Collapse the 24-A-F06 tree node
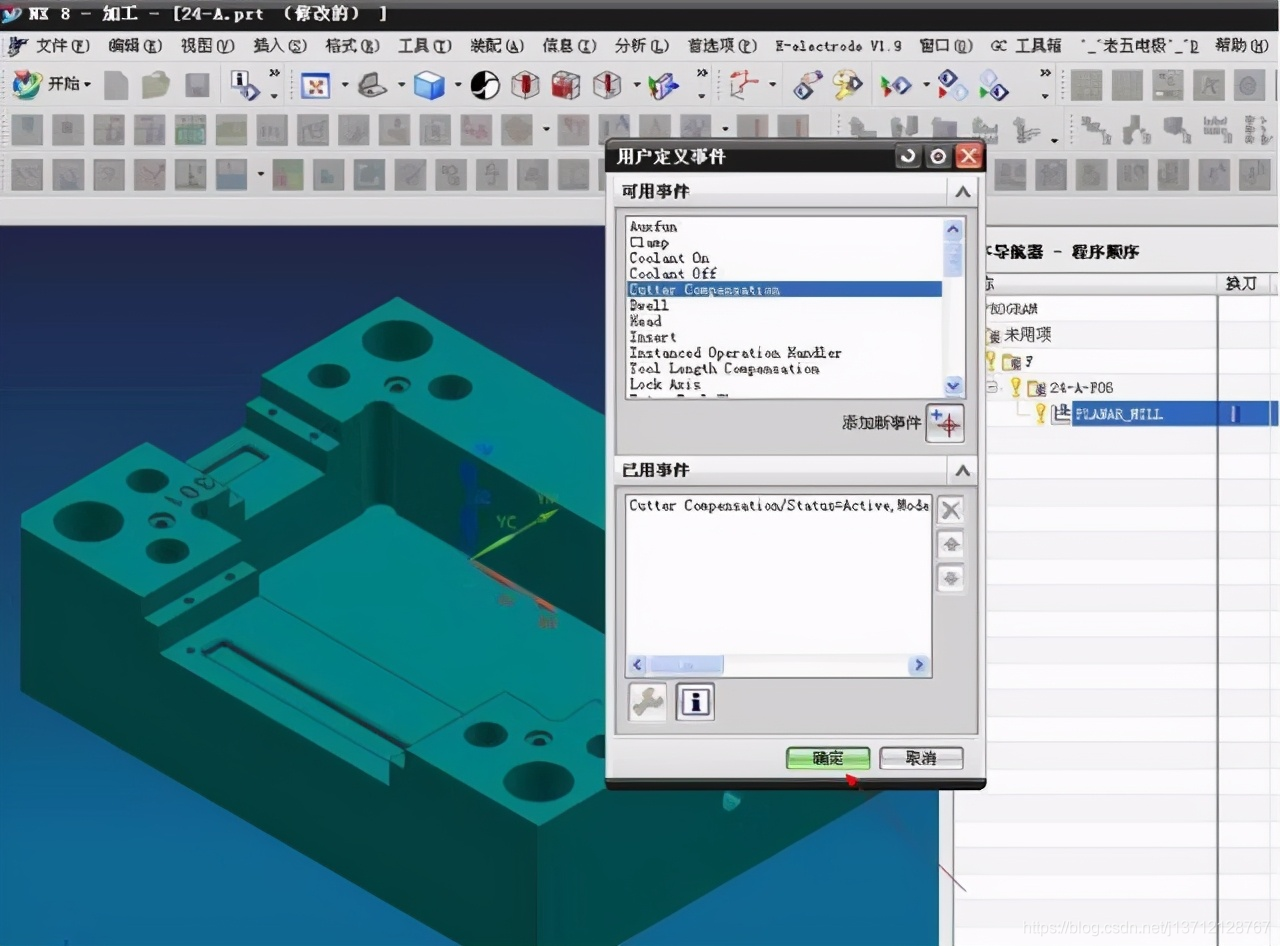This screenshot has width=1280, height=946. [x=993, y=387]
